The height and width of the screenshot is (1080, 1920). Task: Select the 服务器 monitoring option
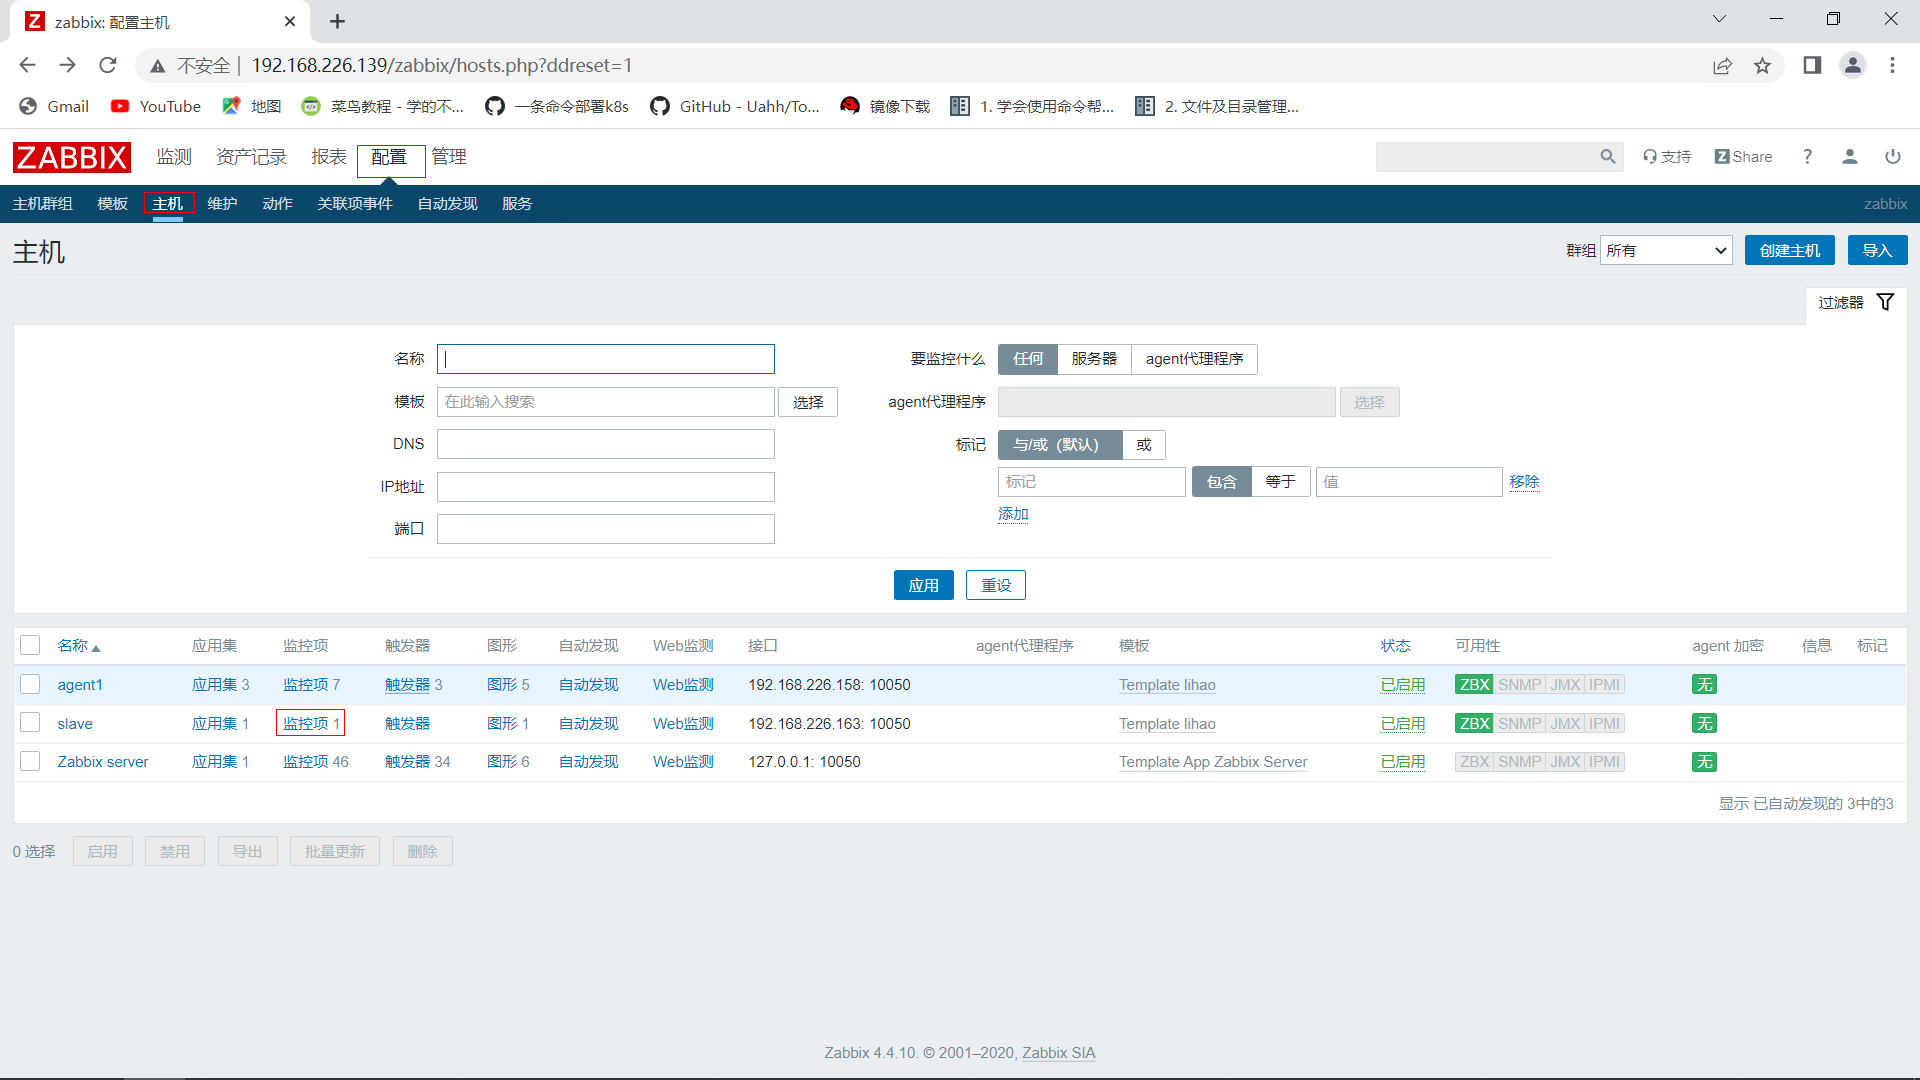coord(1093,359)
